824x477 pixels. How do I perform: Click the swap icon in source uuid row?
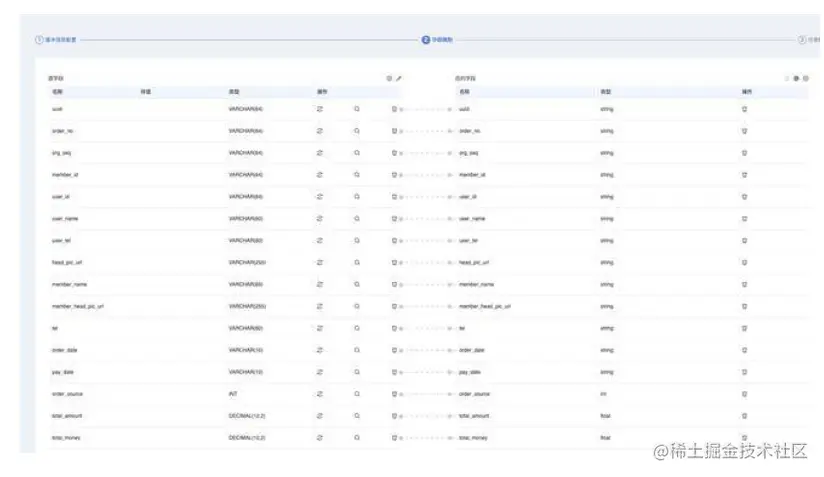pos(320,109)
